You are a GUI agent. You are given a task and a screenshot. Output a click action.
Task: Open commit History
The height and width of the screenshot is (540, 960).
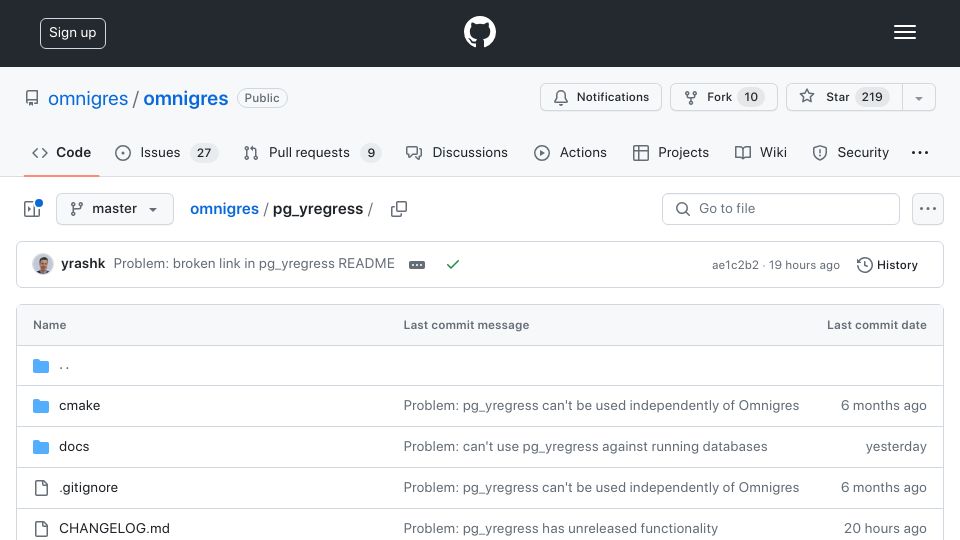pyautogui.click(x=888, y=265)
